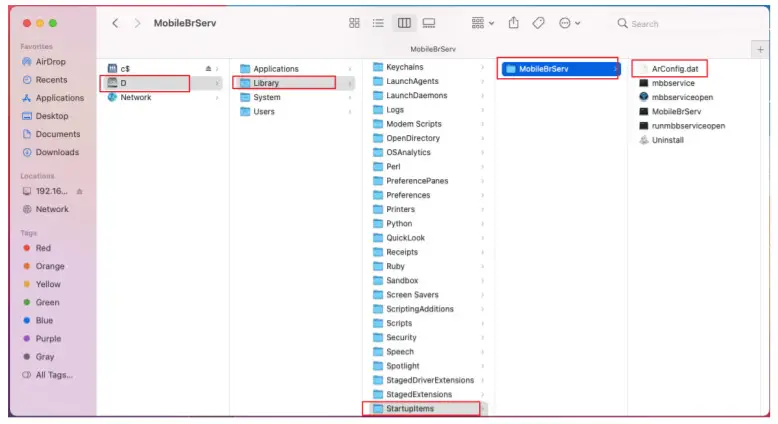
Task: Open All Tags… in the sidebar
Action: click(x=54, y=375)
